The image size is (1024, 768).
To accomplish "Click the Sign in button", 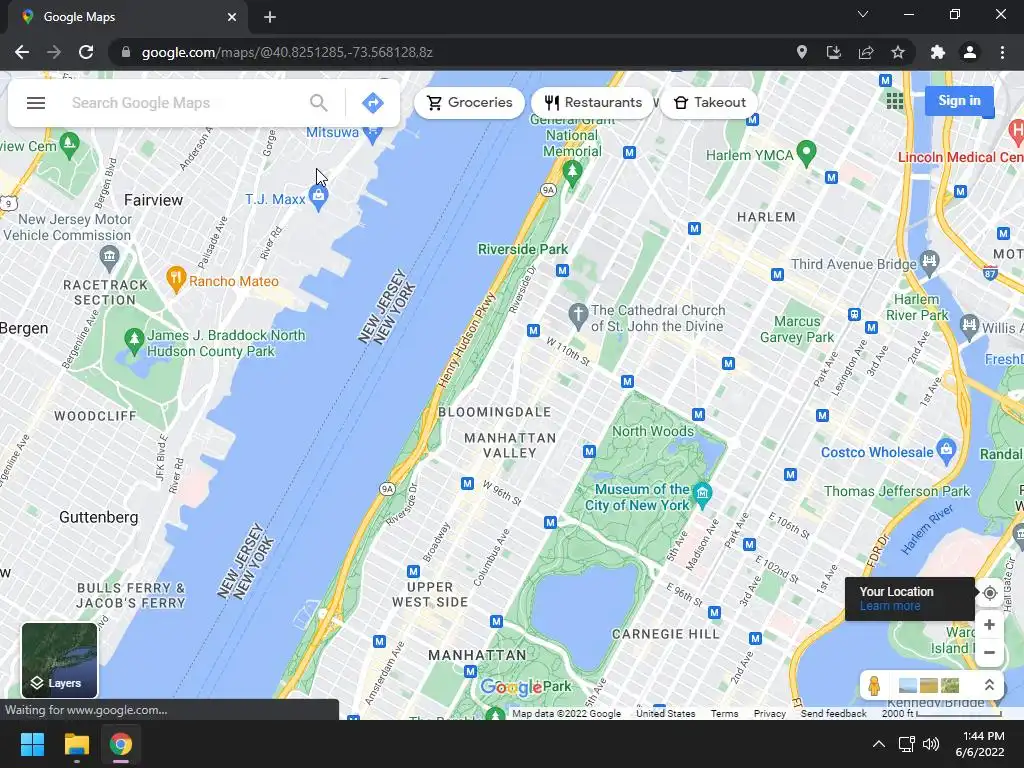I will pos(959,101).
